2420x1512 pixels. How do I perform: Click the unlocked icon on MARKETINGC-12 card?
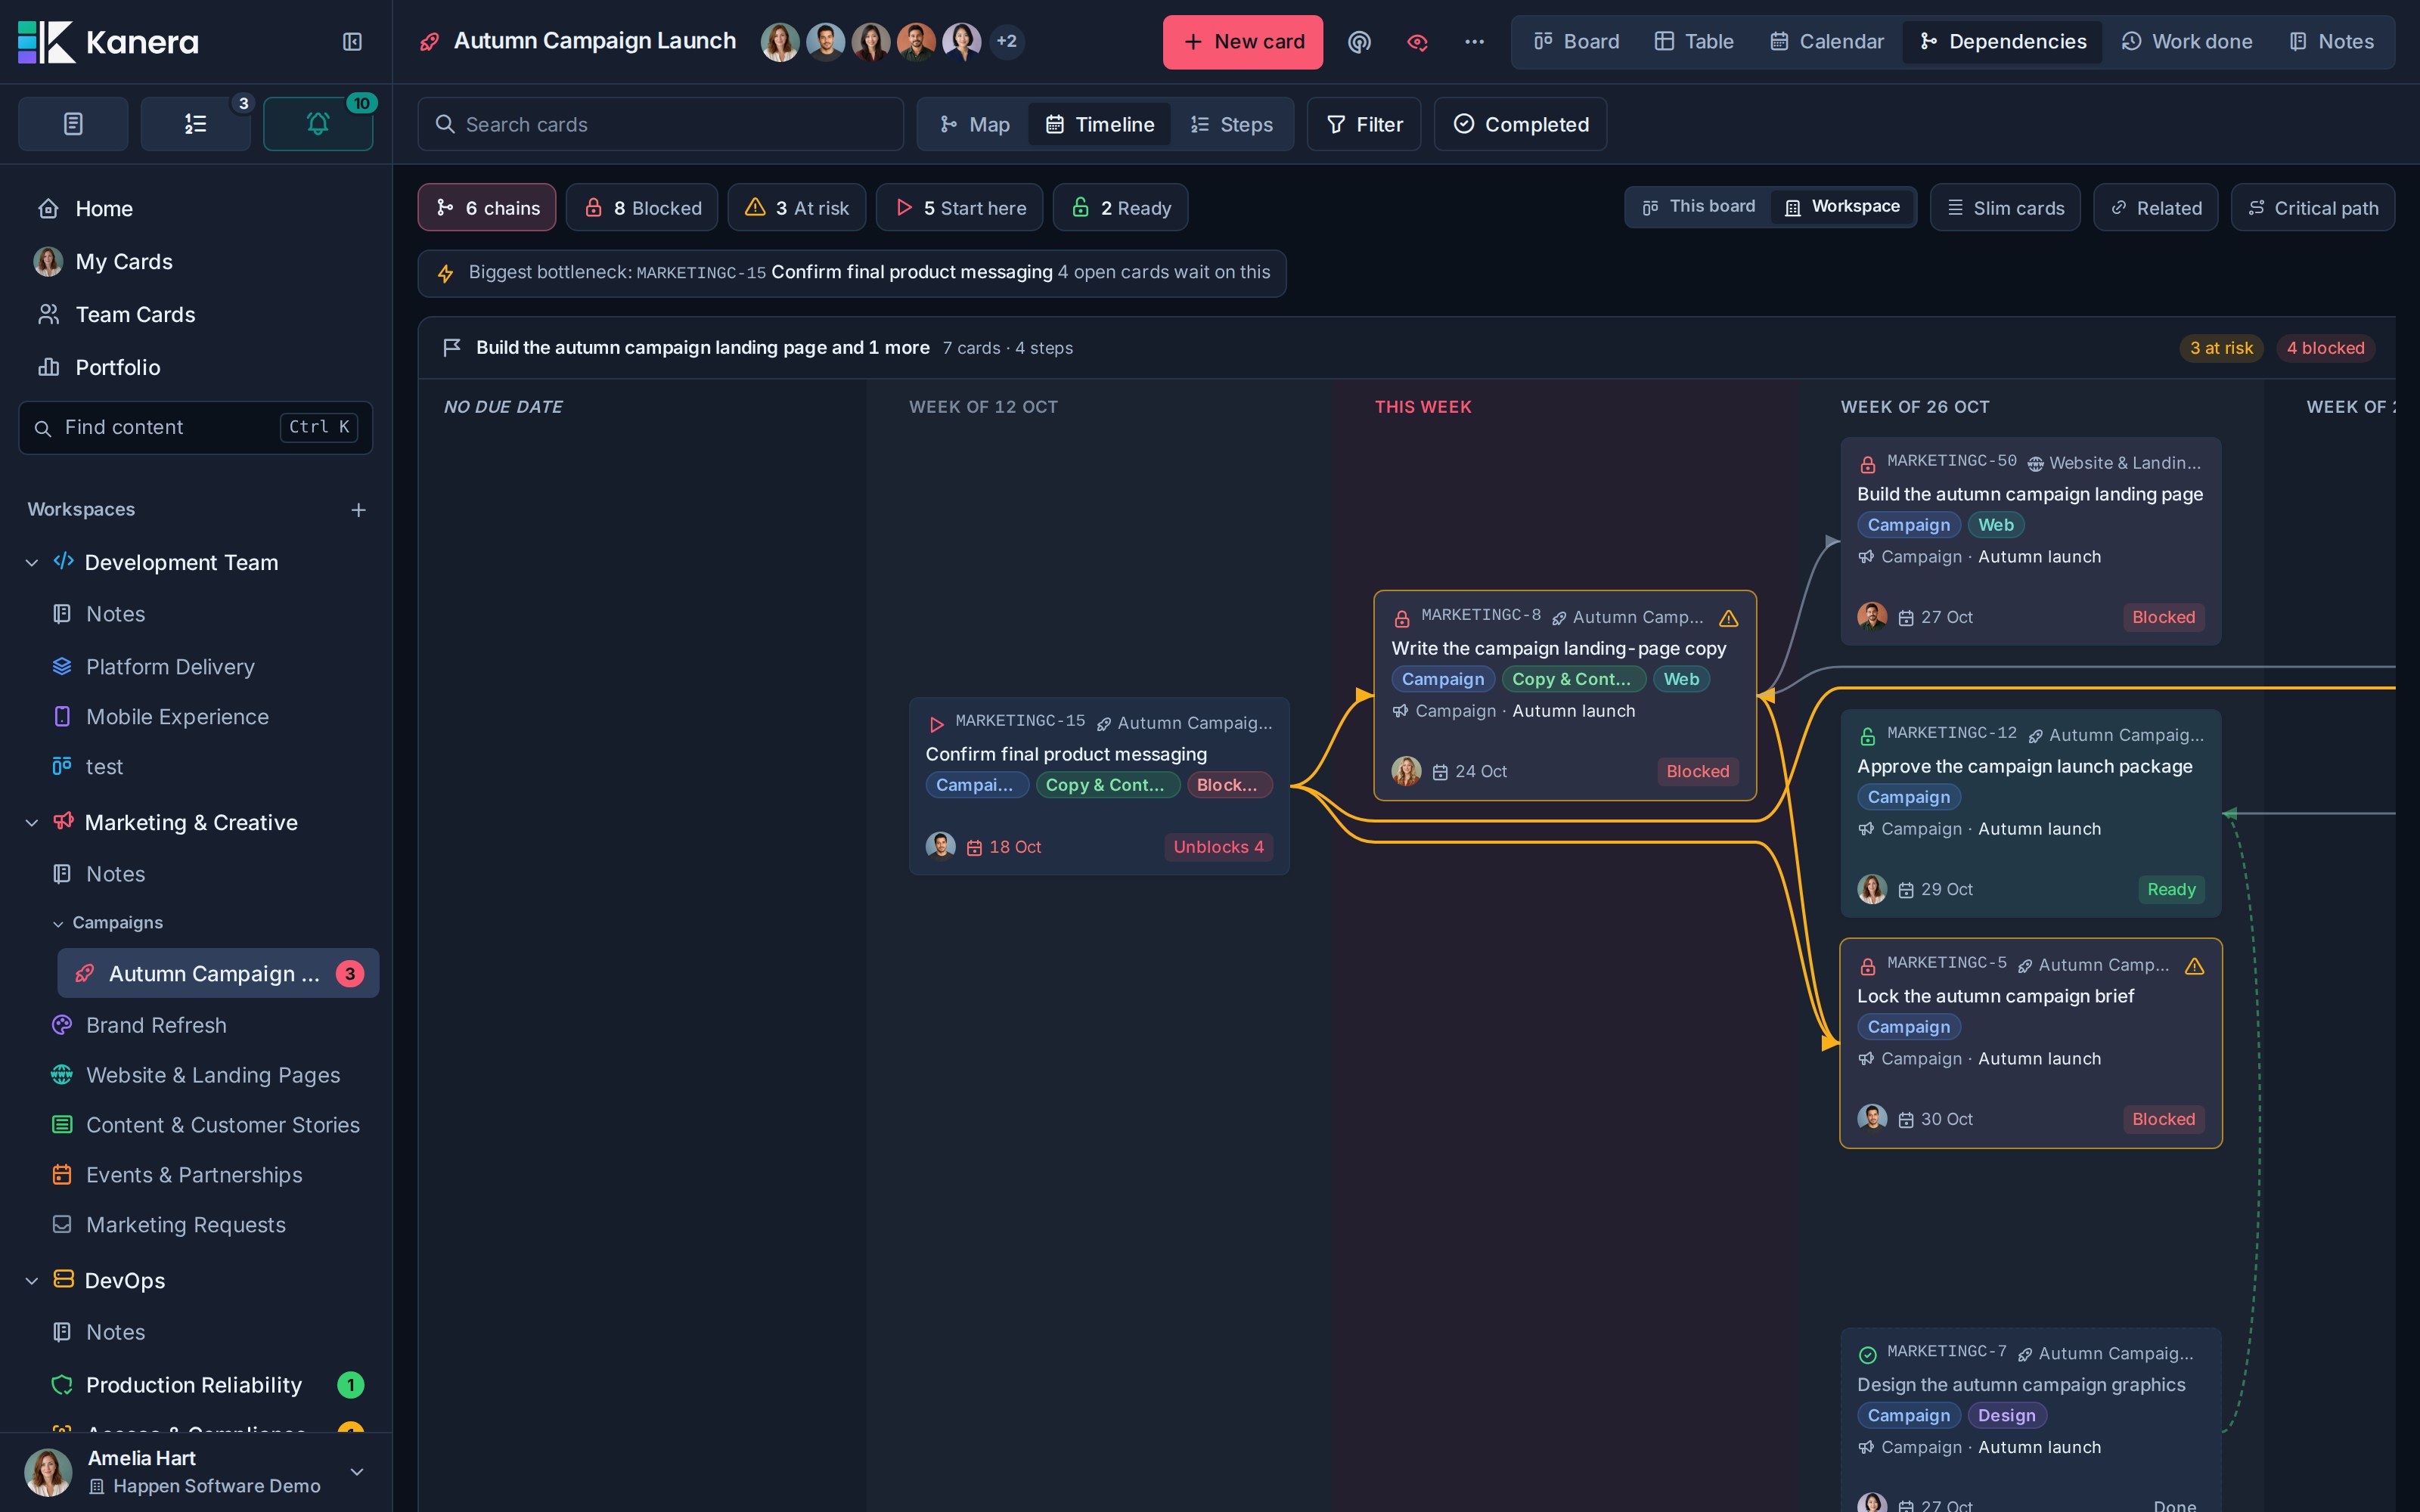coord(1867,737)
